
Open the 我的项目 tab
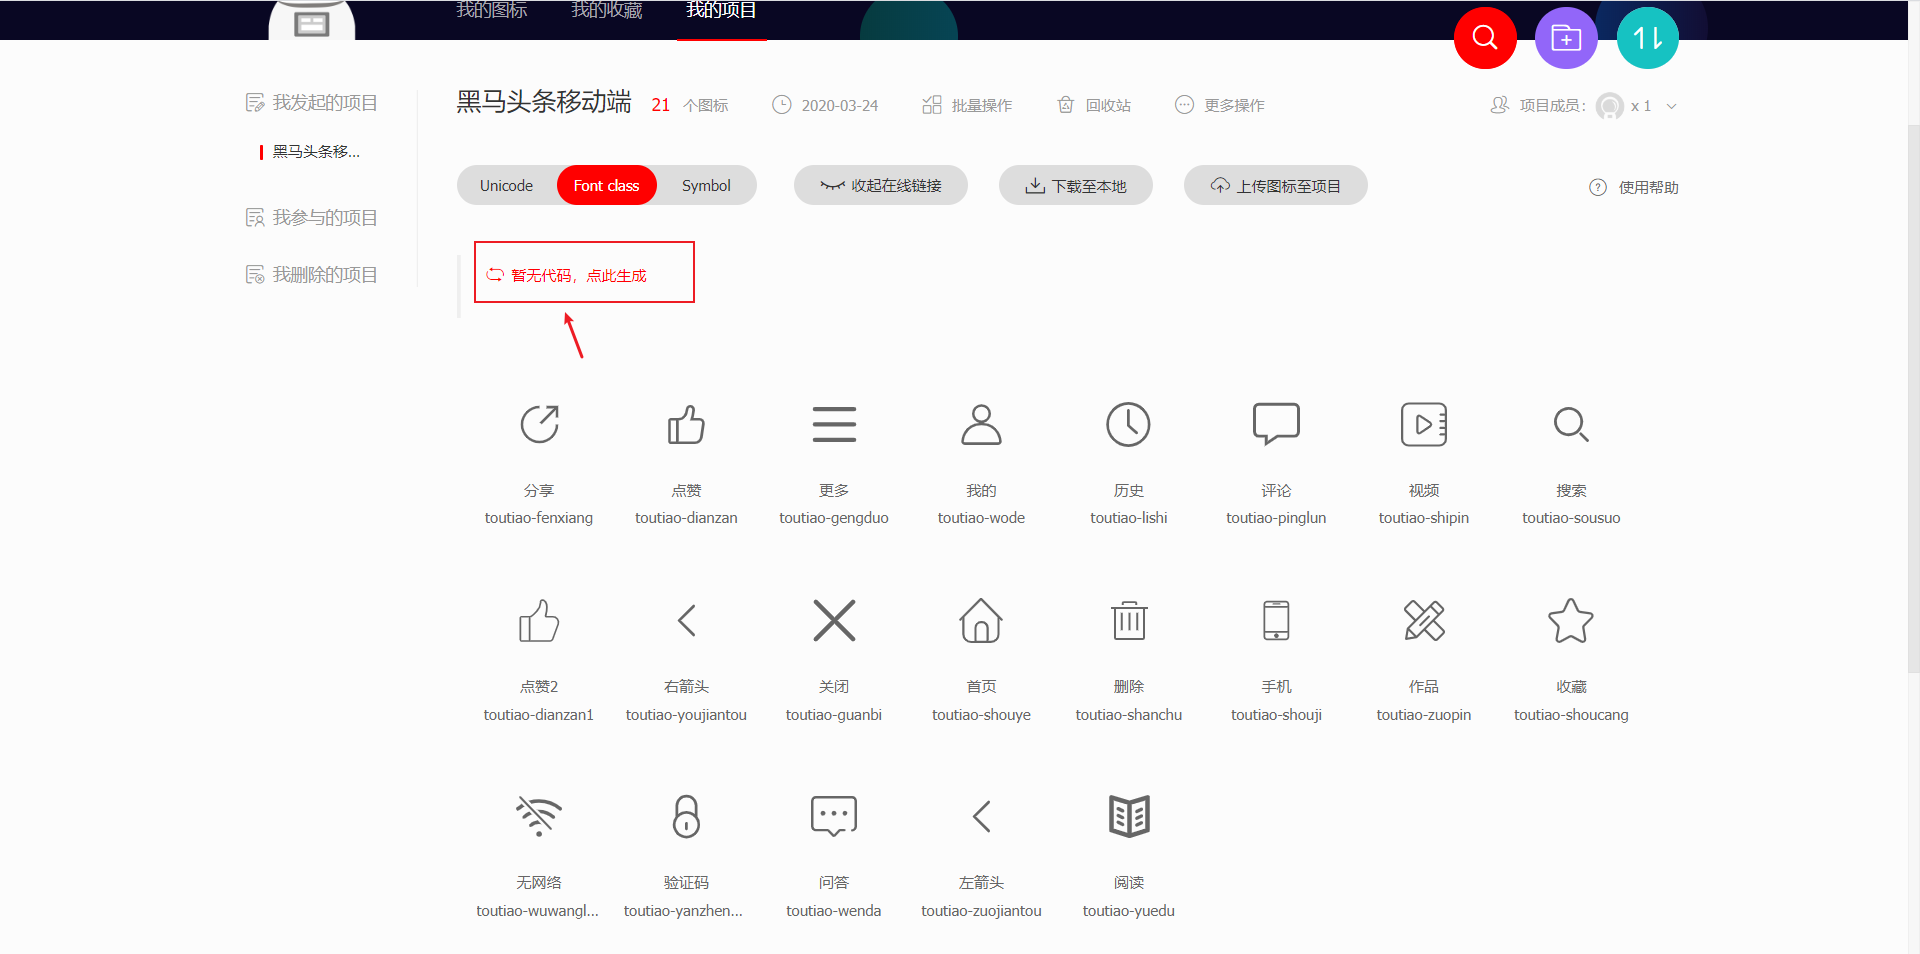click(722, 11)
